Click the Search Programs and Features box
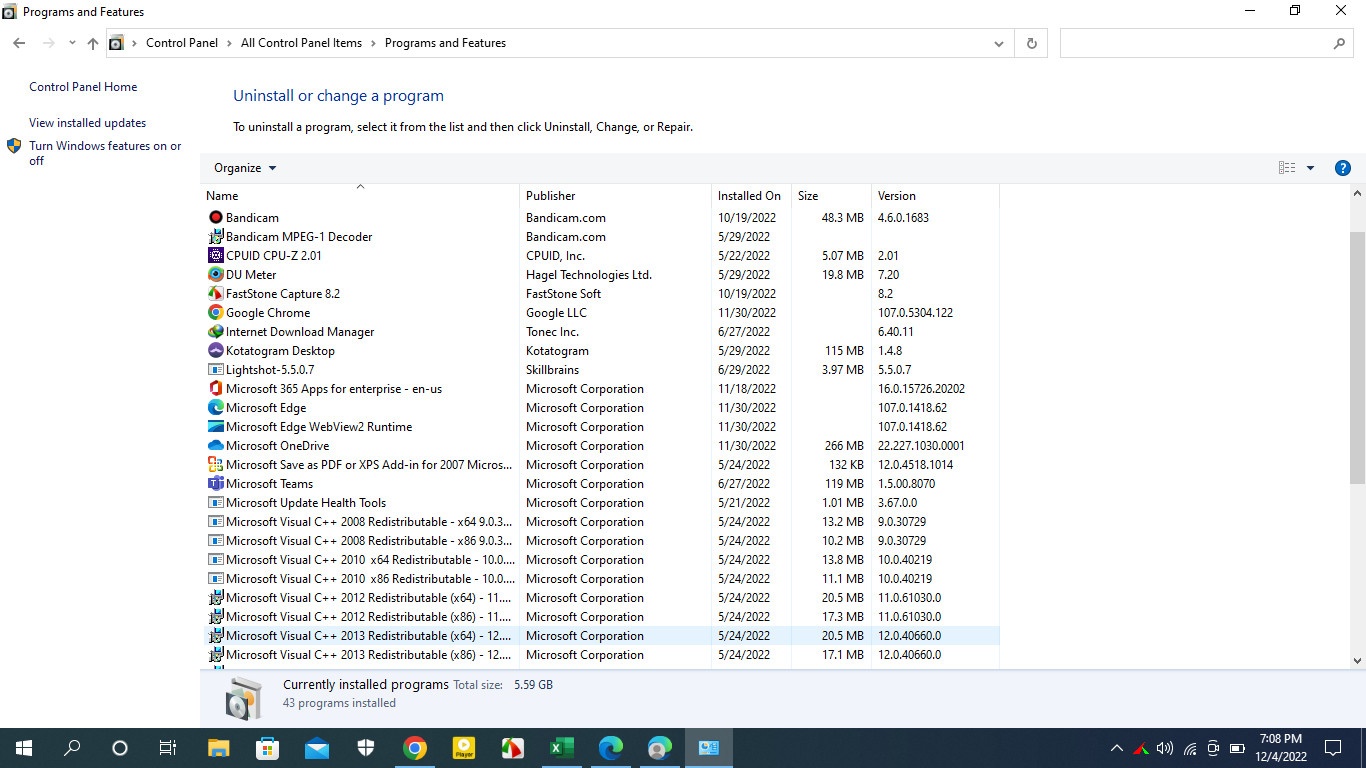 (x=1206, y=43)
